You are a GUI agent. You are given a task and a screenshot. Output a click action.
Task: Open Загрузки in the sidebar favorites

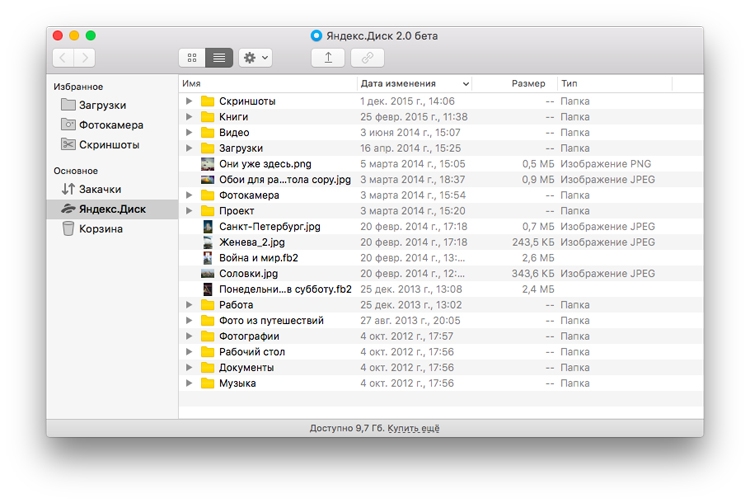[102, 105]
